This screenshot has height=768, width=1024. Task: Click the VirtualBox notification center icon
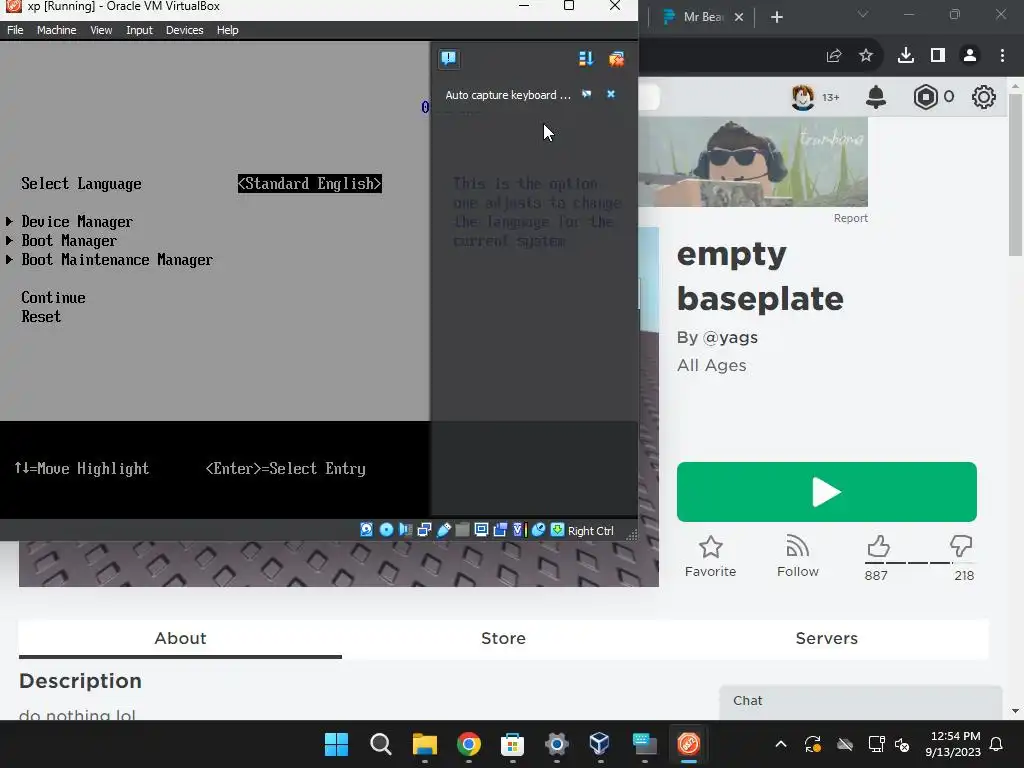coord(449,59)
